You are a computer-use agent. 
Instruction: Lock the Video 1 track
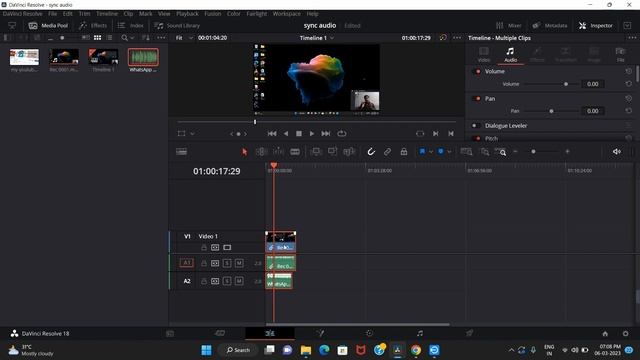tap(204, 247)
